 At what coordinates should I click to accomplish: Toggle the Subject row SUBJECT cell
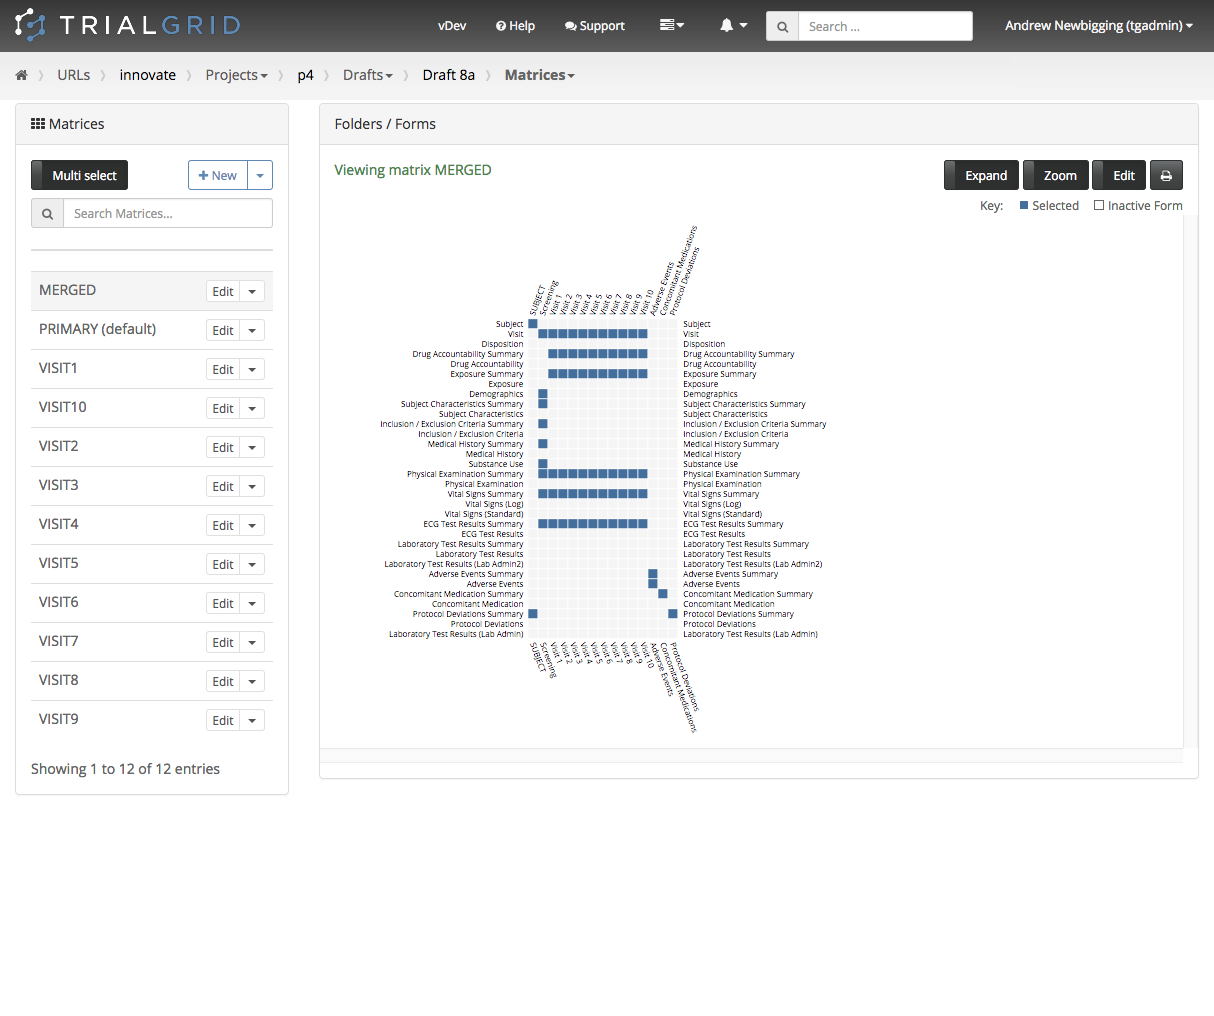pos(533,324)
